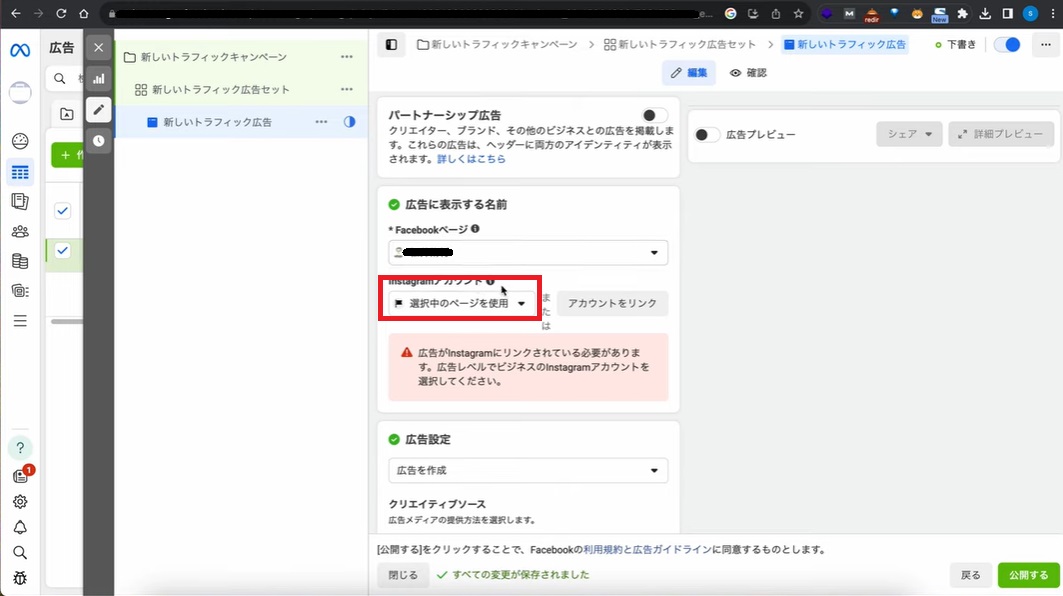Open the bar chart insights icon
1063x596 pixels.
(x=98, y=78)
